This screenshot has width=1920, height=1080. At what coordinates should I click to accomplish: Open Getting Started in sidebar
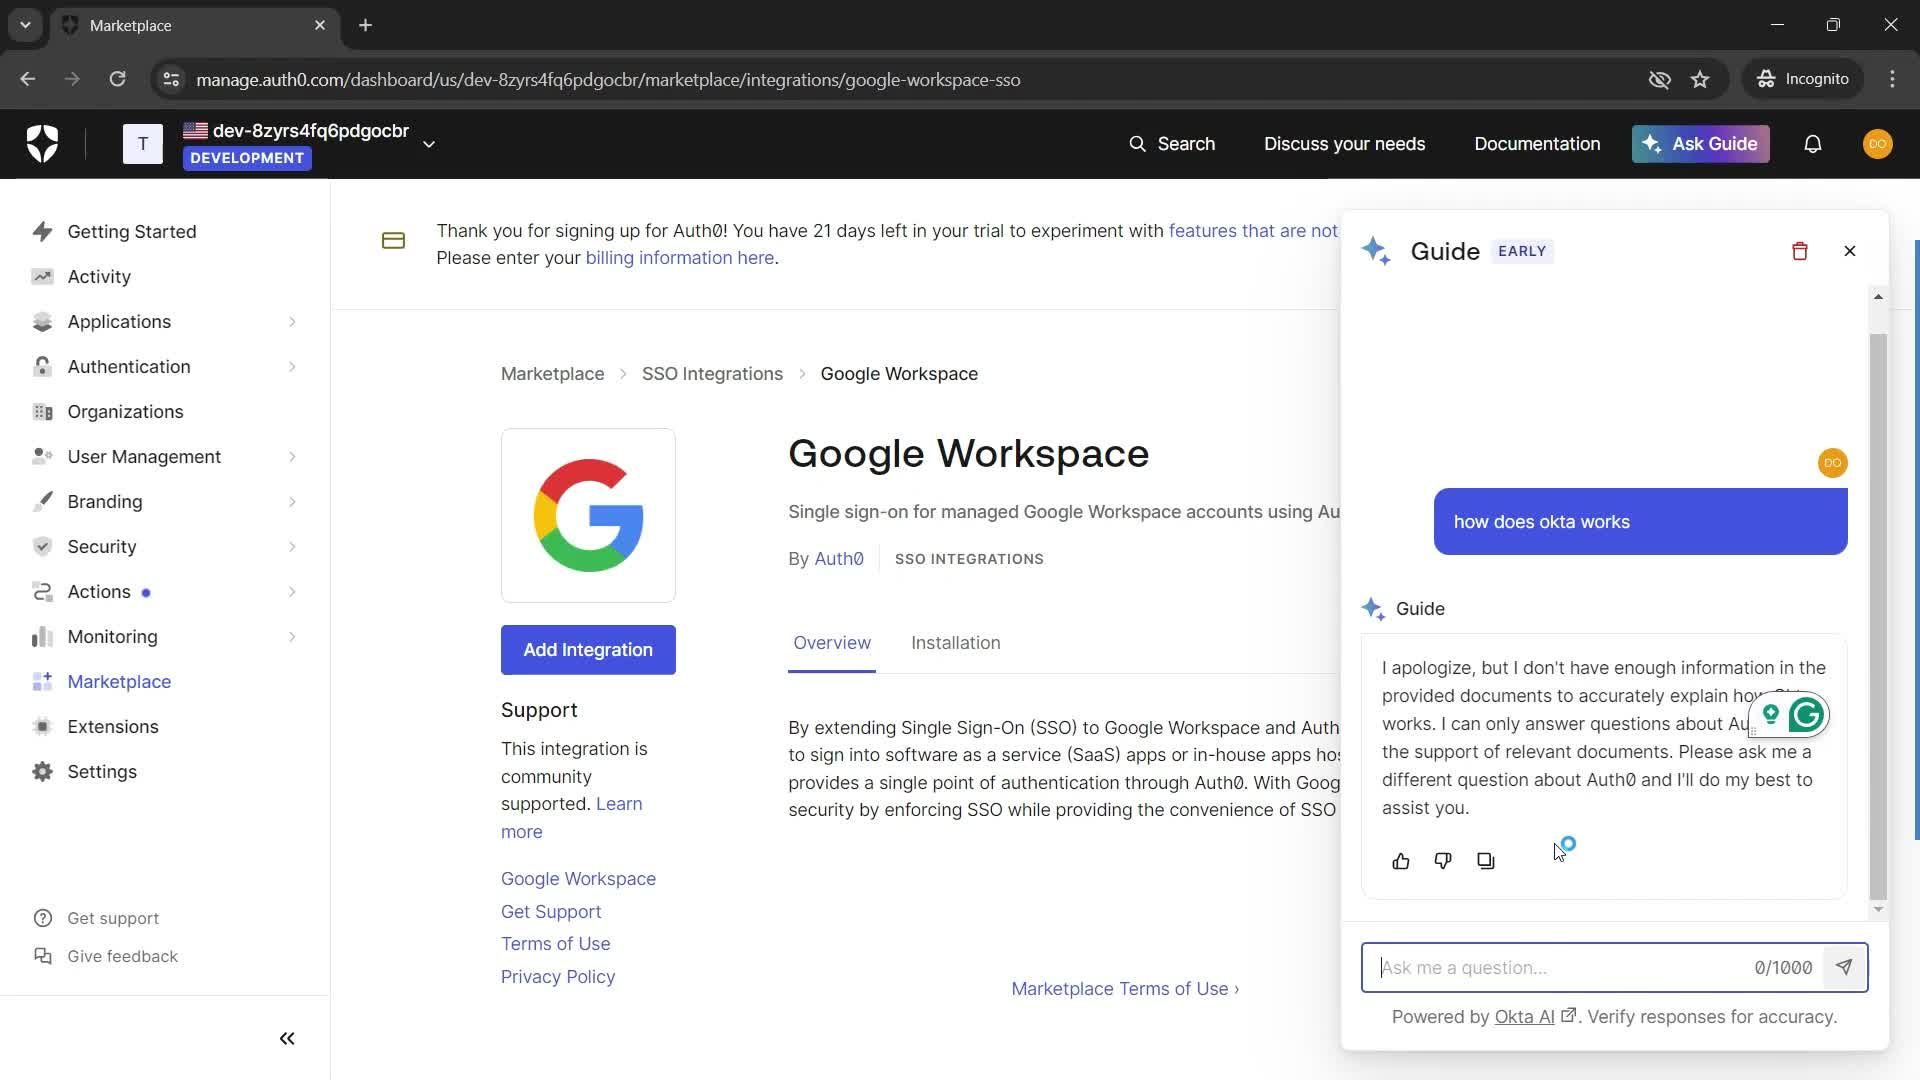point(132,232)
